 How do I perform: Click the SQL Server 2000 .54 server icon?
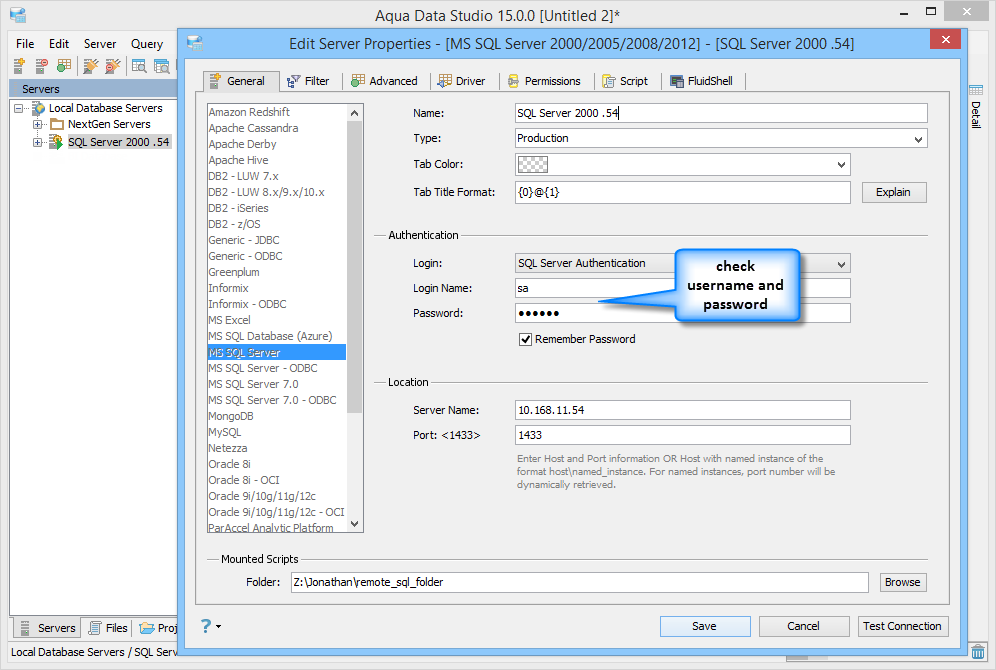click(57, 142)
